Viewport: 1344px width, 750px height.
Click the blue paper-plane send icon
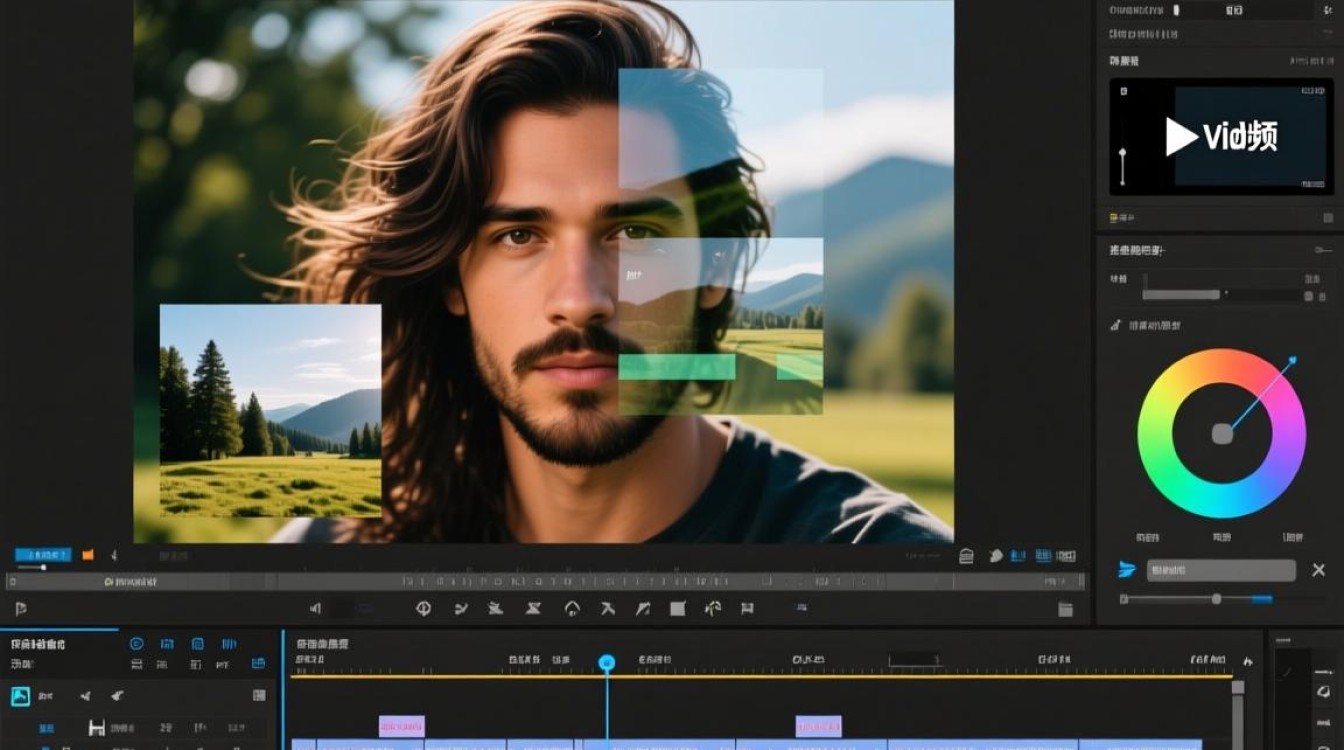pos(1127,570)
